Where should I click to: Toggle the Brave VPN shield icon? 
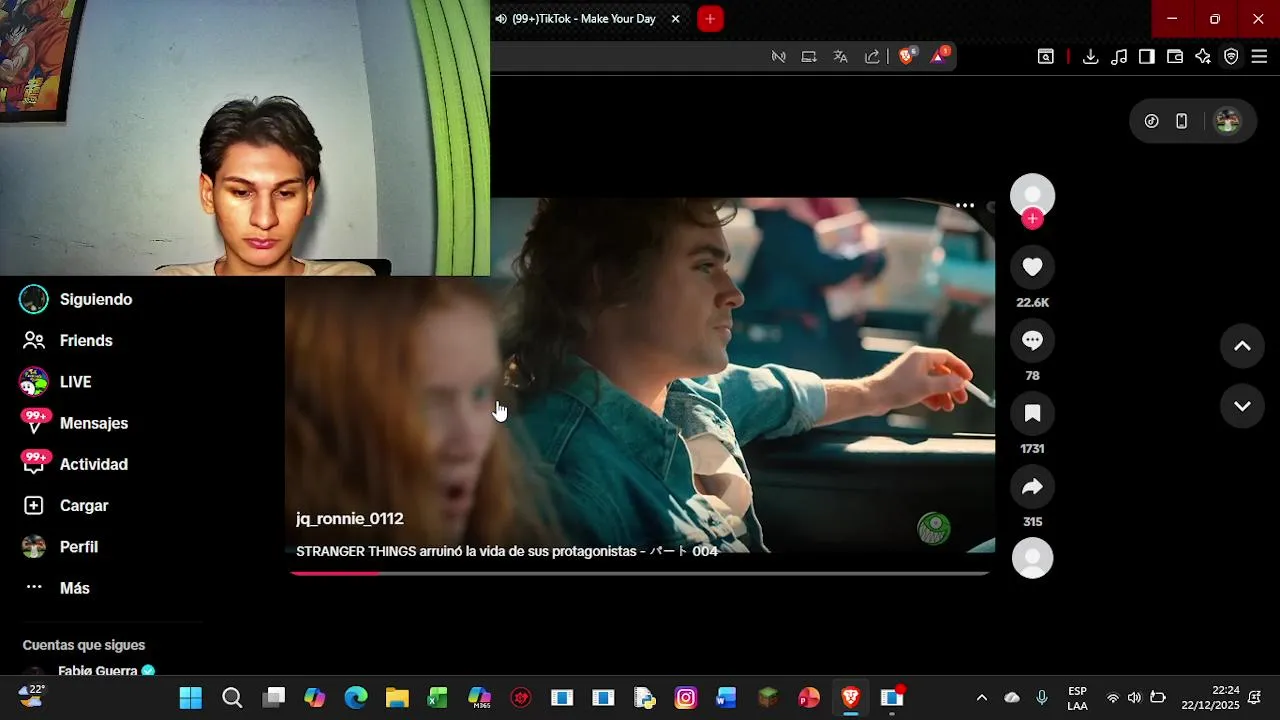pyautogui.click(x=1231, y=57)
